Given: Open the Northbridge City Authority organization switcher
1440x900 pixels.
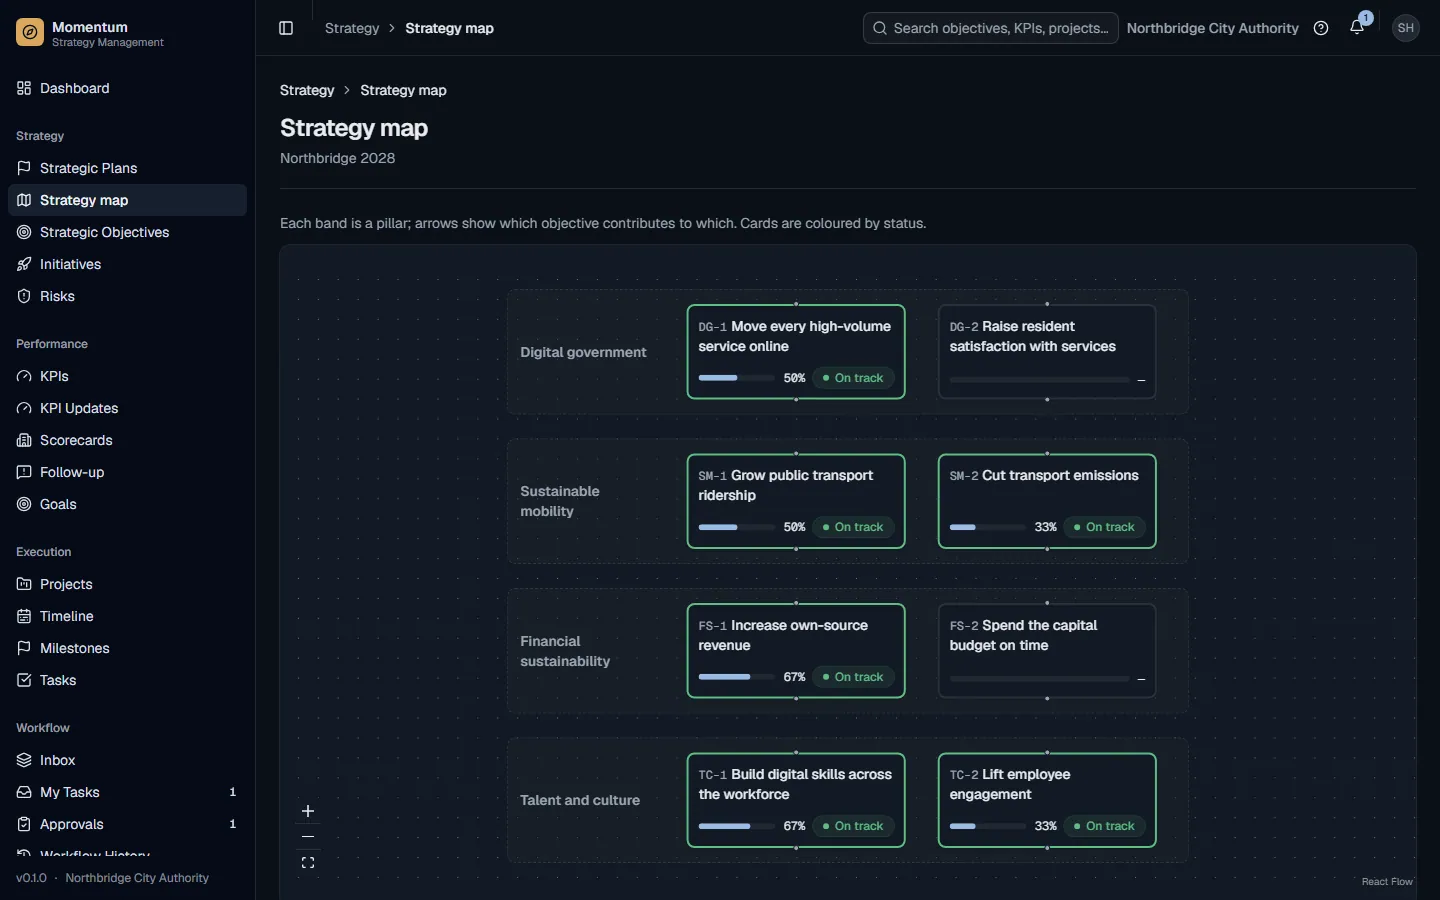Looking at the screenshot, I should (x=1212, y=28).
